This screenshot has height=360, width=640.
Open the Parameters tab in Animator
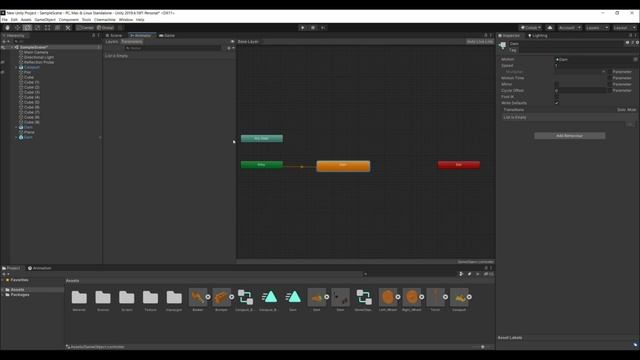pyautogui.click(x=132, y=42)
